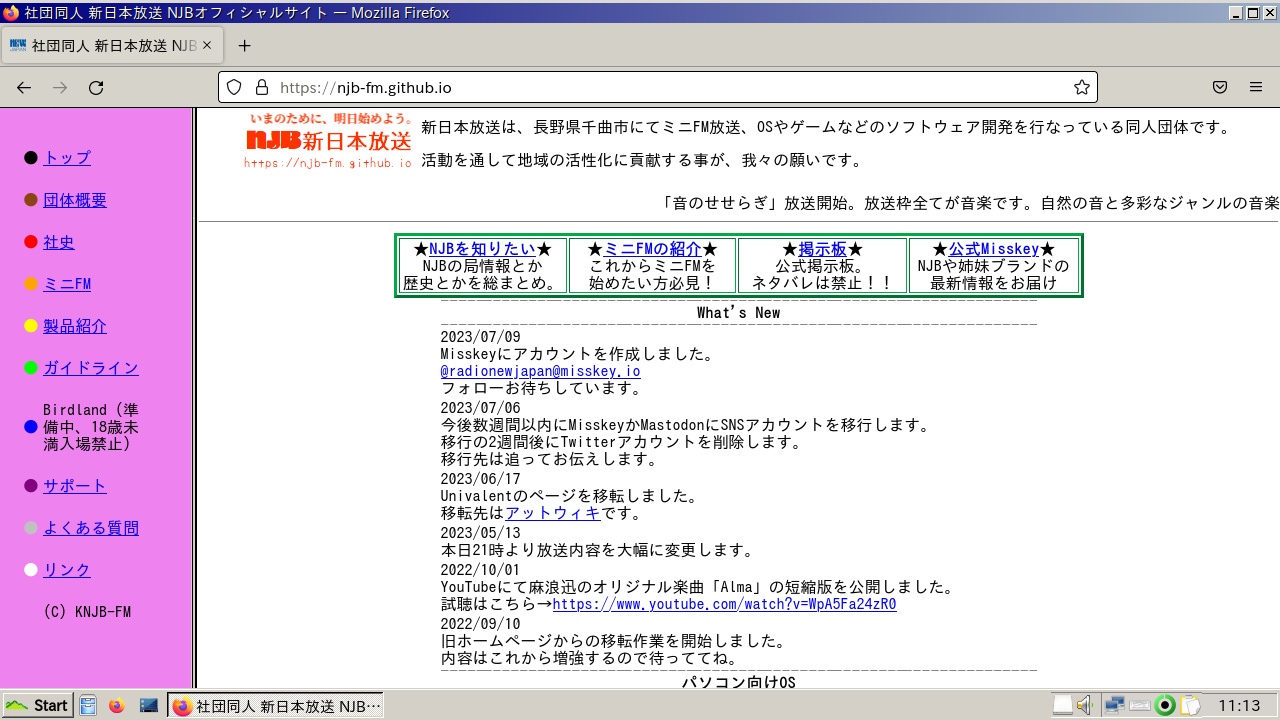Open a new tab with the plus button
Image resolution: width=1280 pixels, height=720 pixels.
coord(244,46)
